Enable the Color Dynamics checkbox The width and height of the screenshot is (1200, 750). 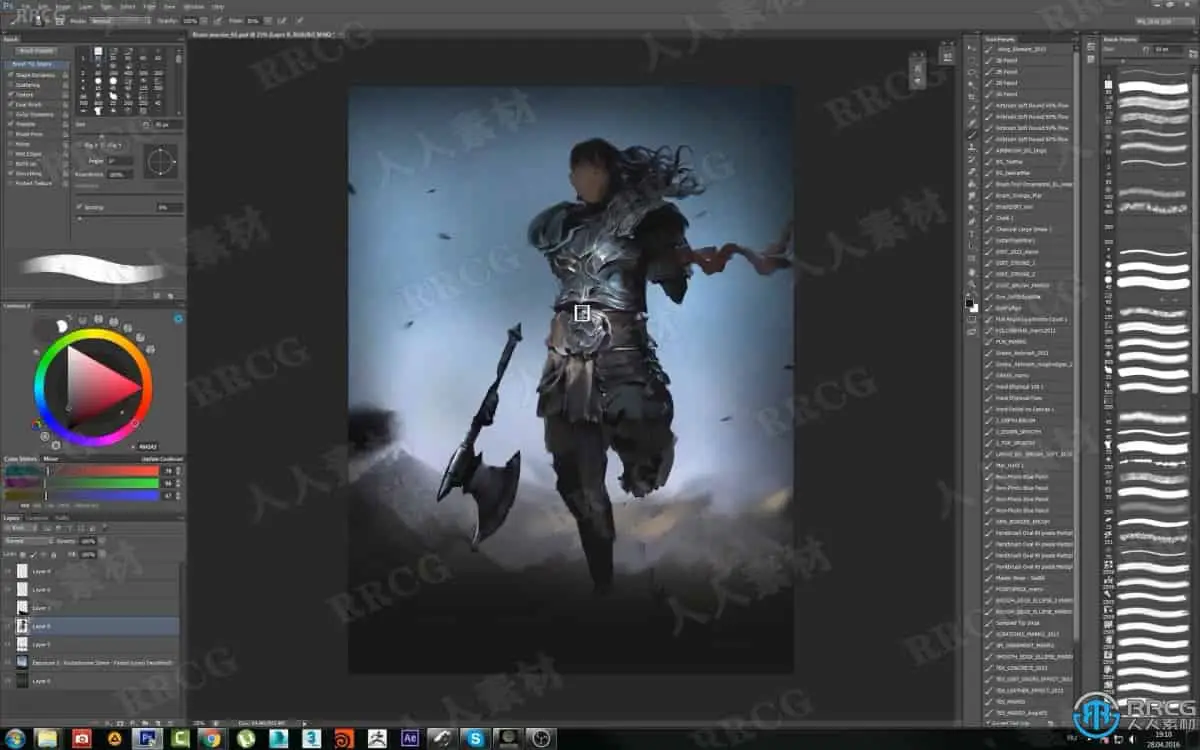point(10,115)
